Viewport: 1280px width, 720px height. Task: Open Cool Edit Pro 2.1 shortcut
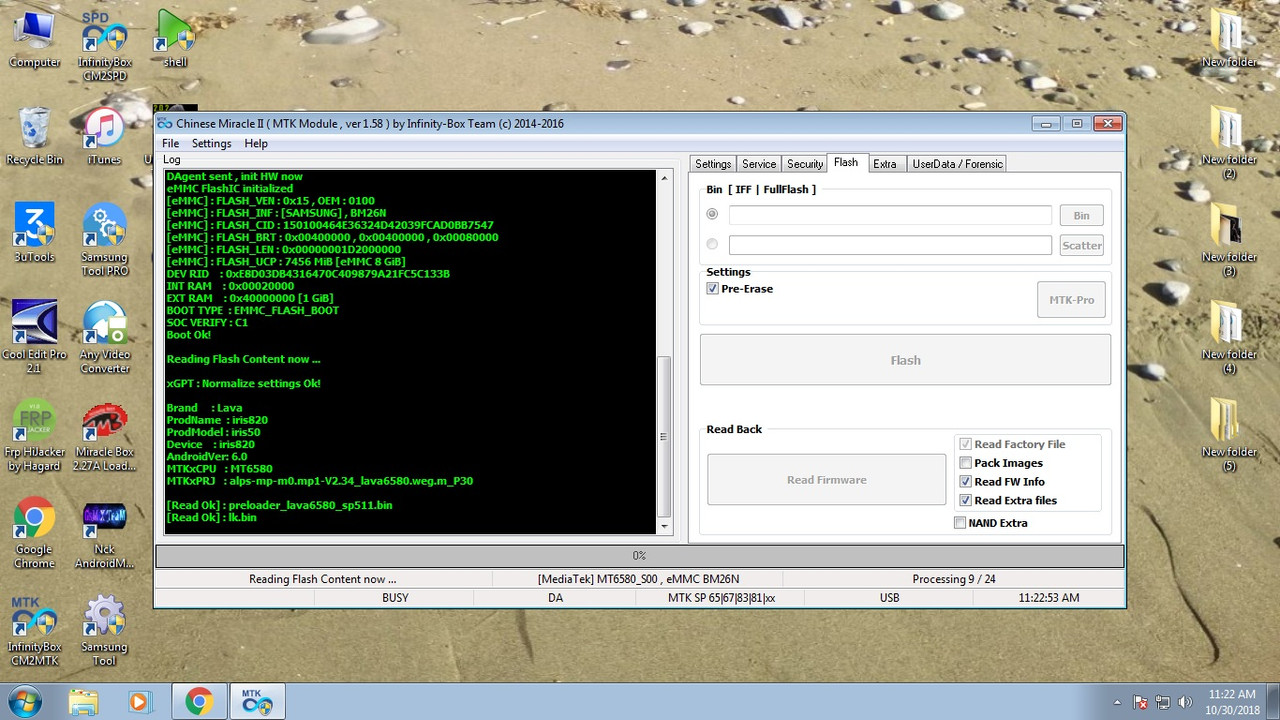[x=34, y=337]
